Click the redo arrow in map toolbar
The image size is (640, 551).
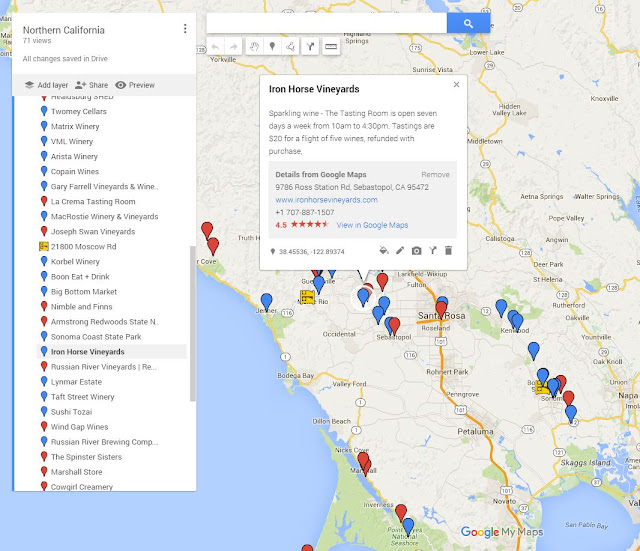click(x=233, y=47)
